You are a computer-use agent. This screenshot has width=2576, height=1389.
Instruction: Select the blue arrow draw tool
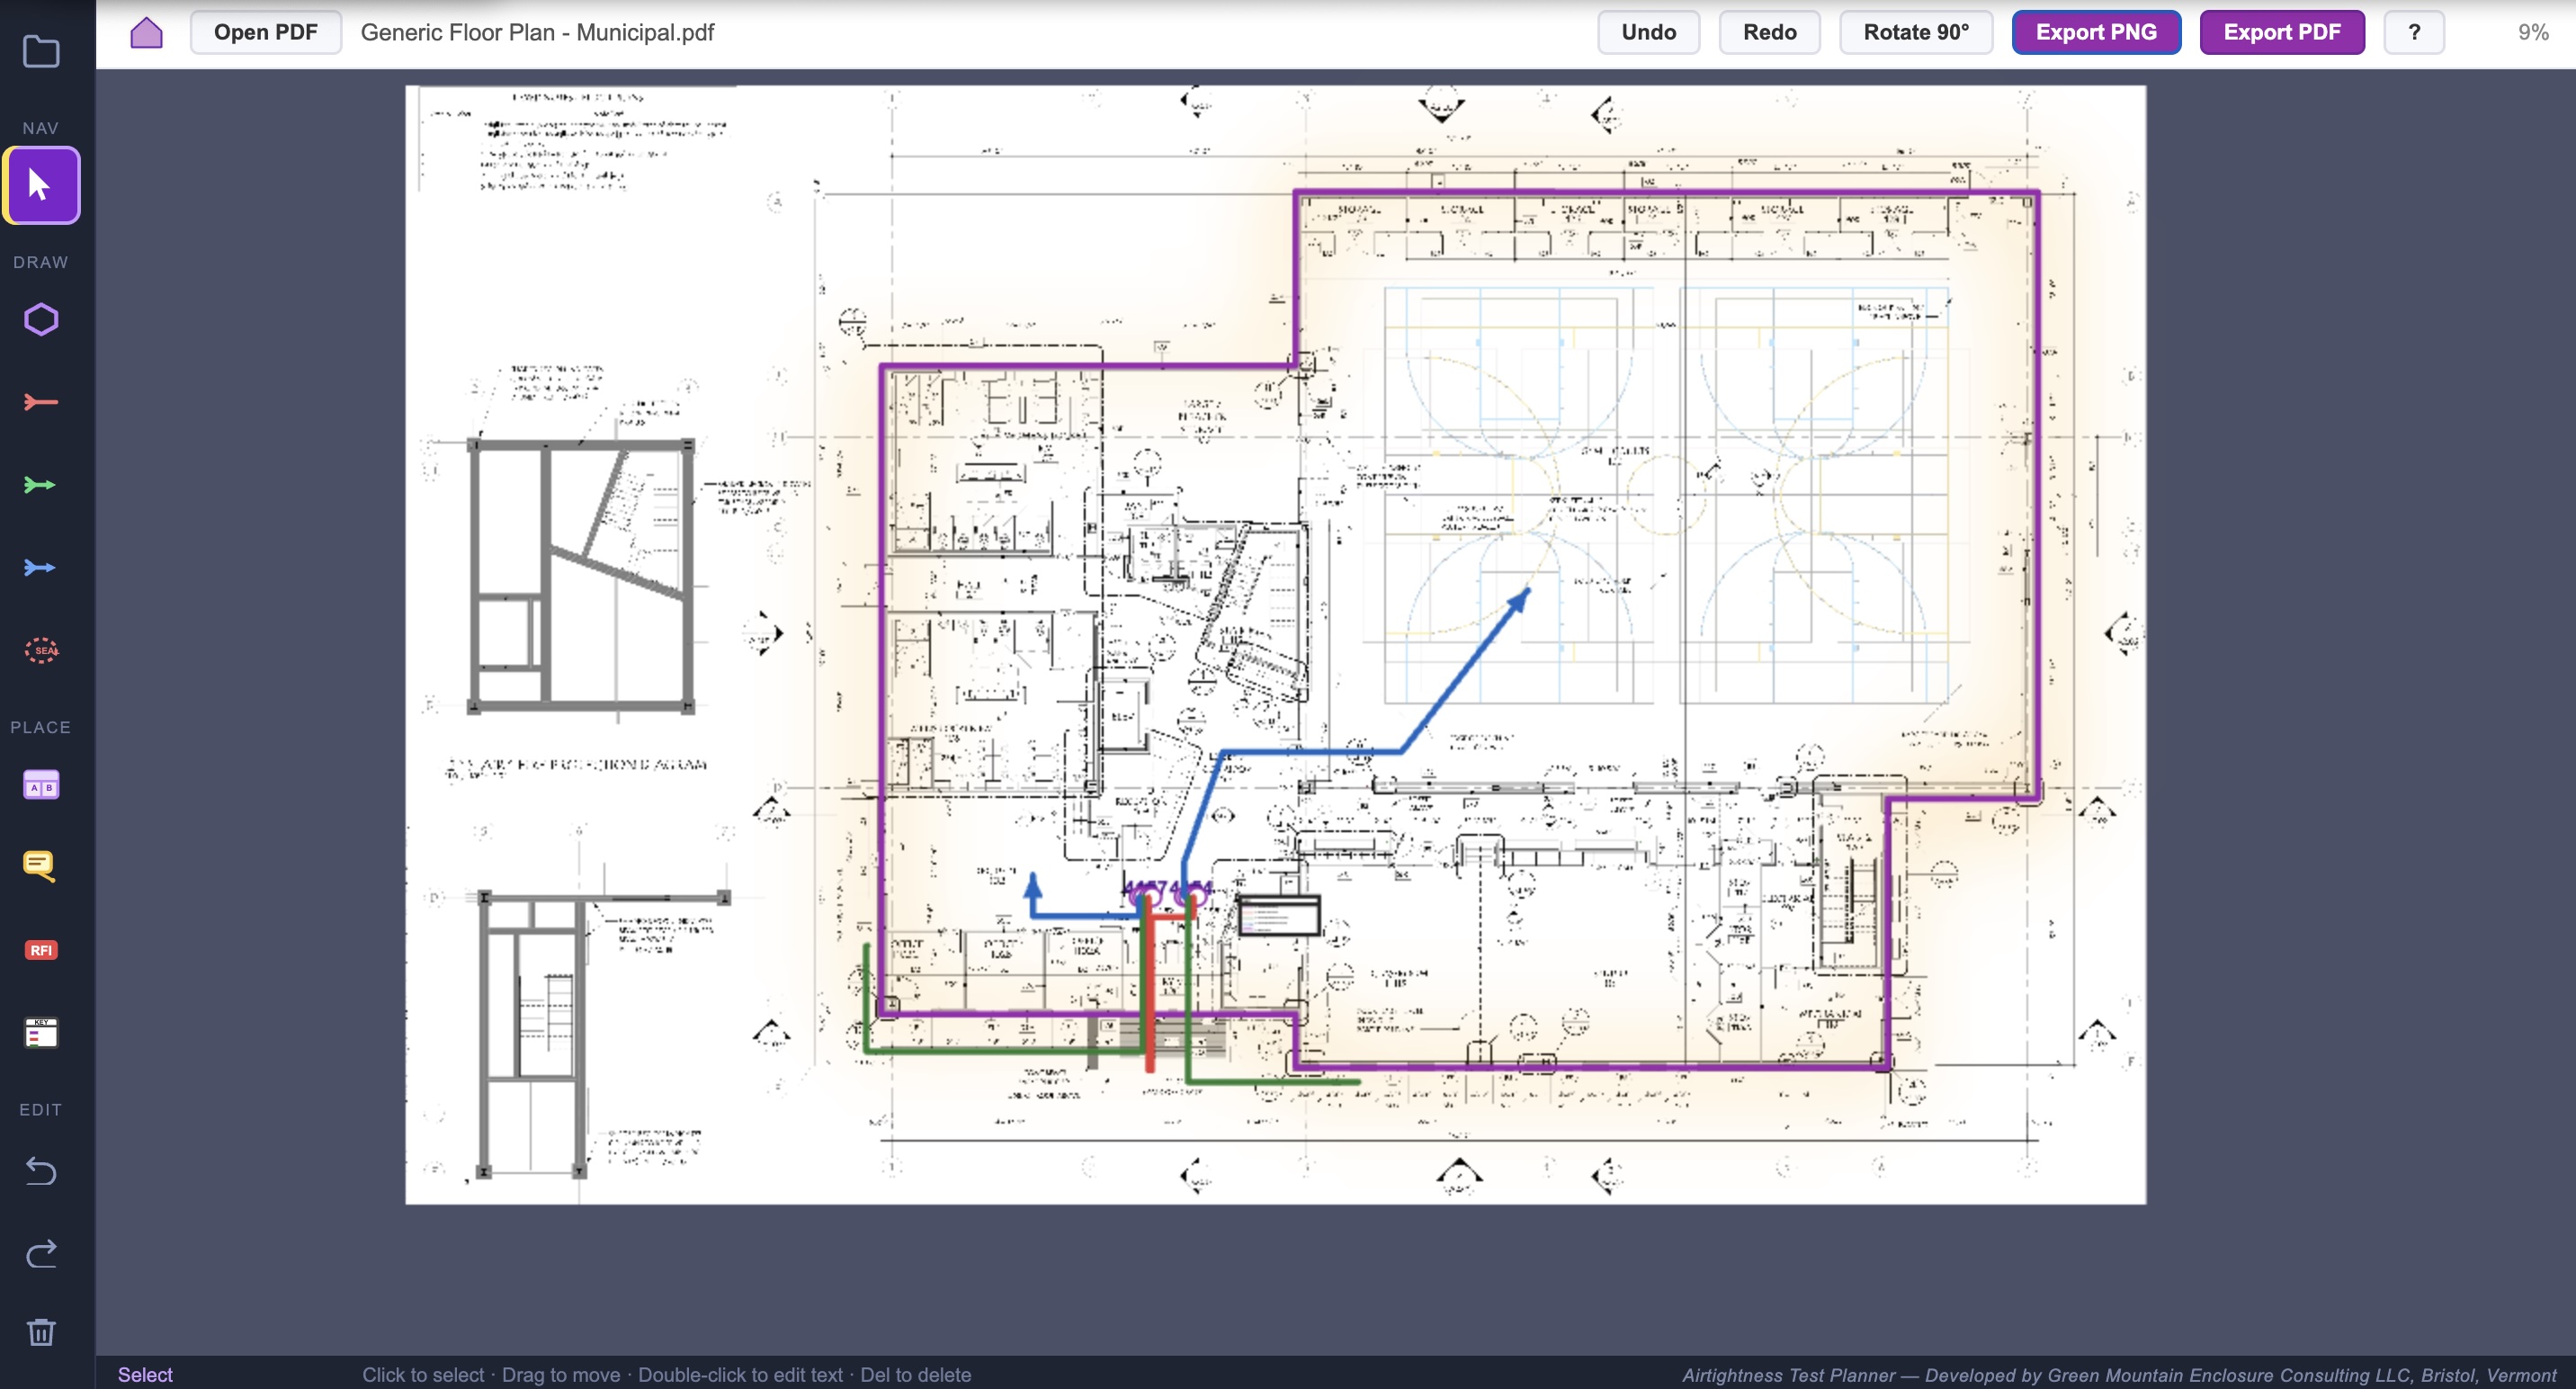pos(41,567)
